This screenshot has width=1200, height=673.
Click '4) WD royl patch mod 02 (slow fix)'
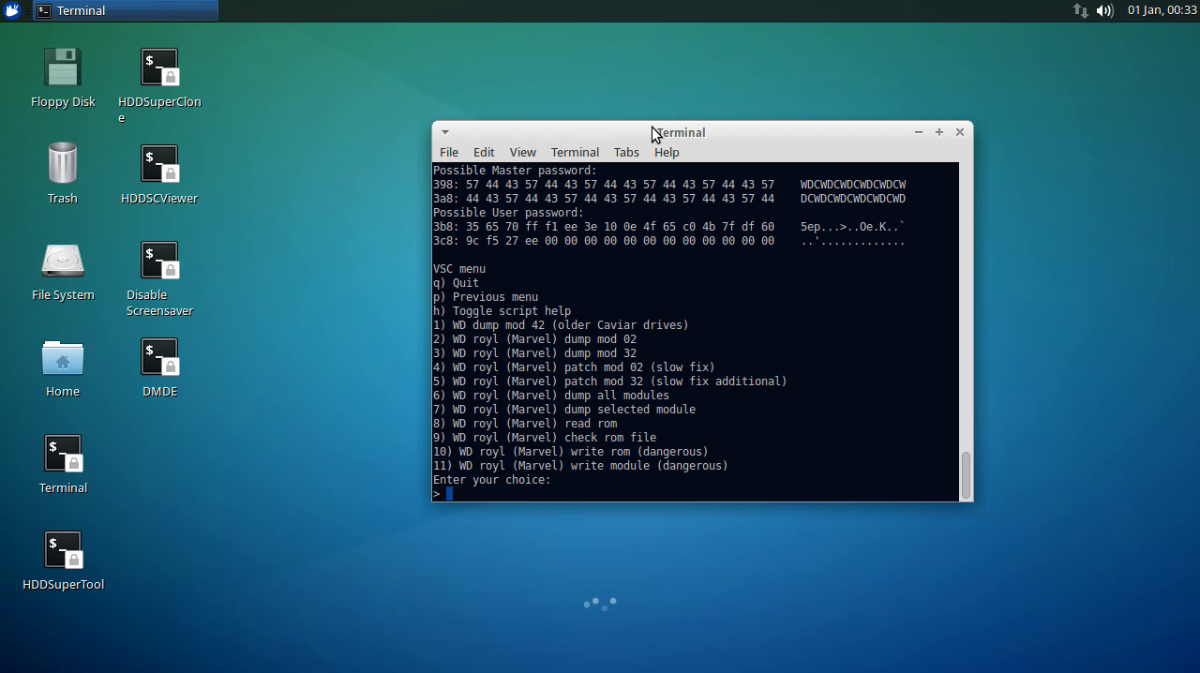tap(574, 367)
